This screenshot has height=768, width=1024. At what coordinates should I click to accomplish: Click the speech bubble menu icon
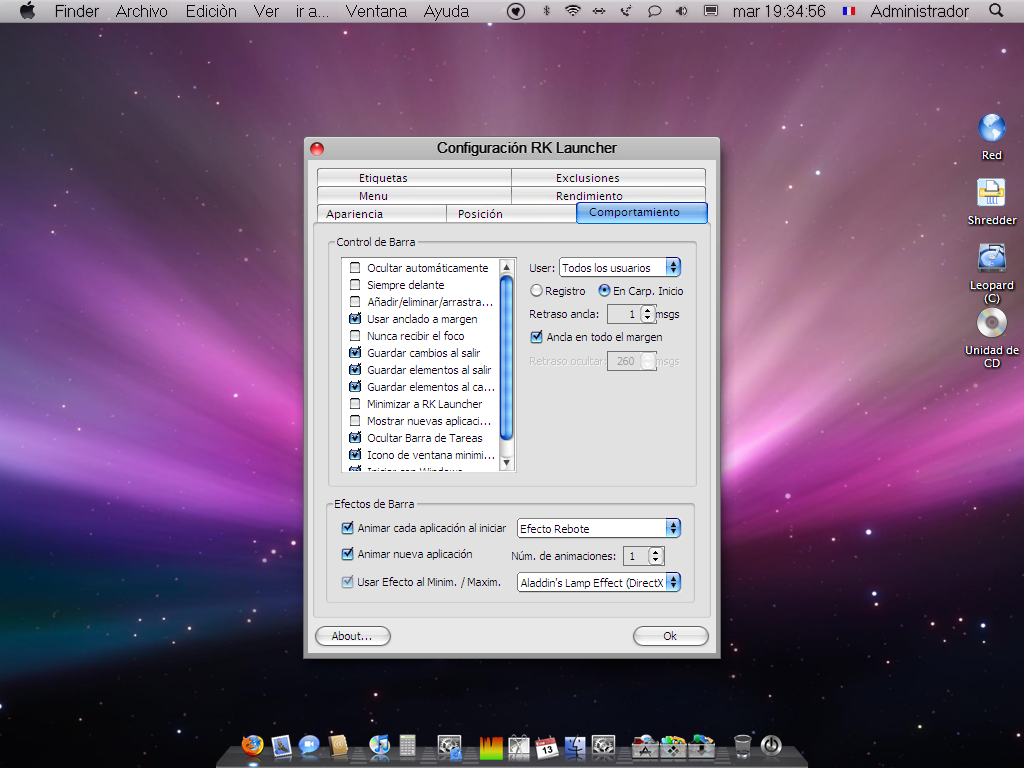click(x=654, y=11)
